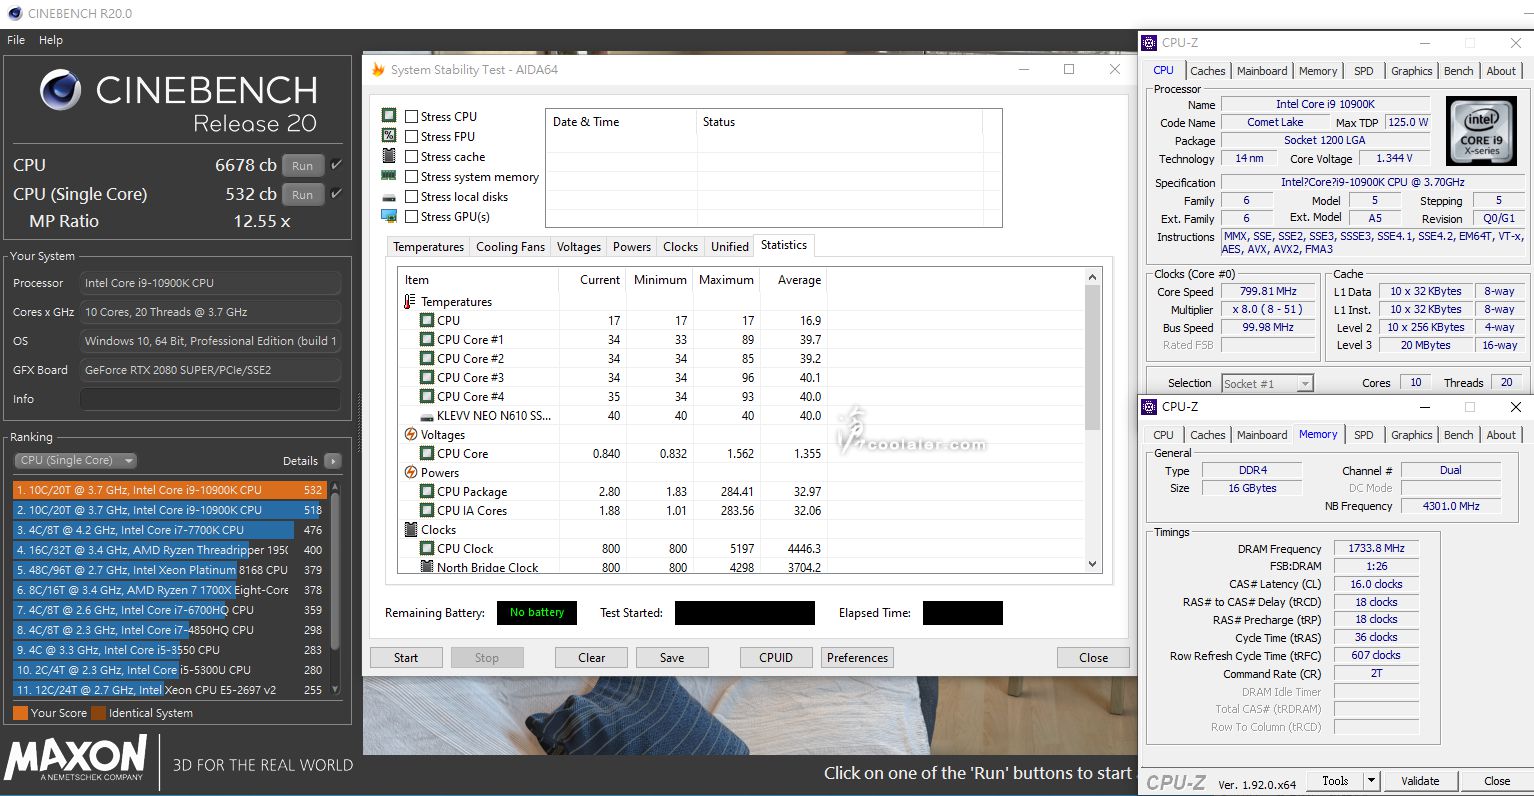The width and height of the screenshot is (1534, 796).
Task: Switch to AIDA64 Temperatures tab
Action: click(428, 247)
